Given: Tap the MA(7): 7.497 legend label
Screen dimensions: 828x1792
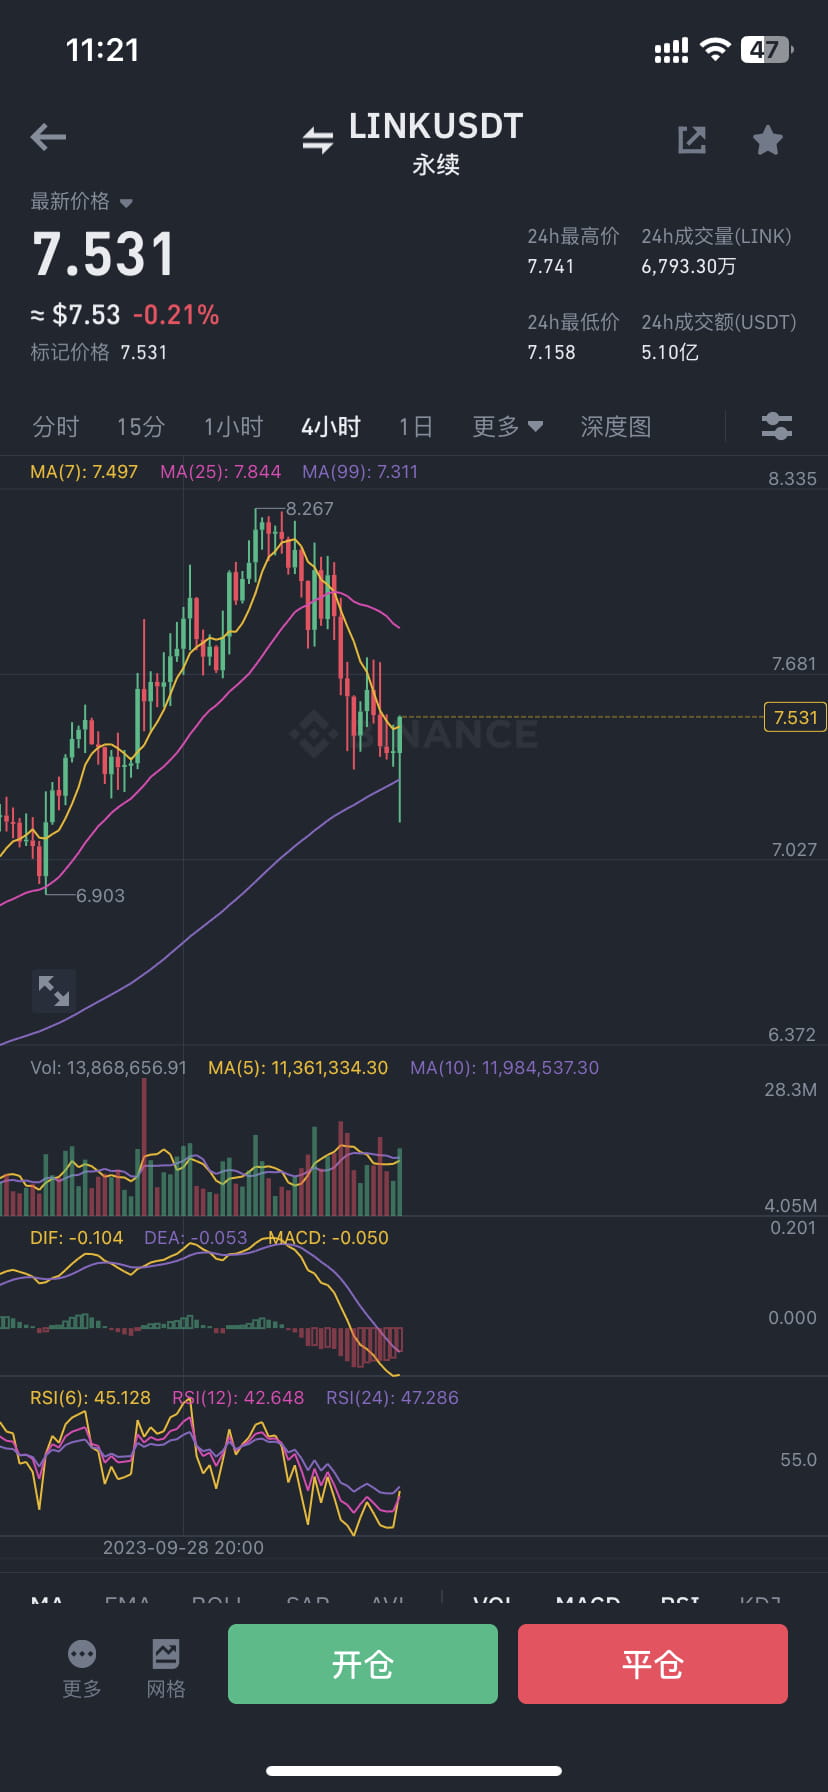Looking at the screenshot, I should click(x=84, y=471).
